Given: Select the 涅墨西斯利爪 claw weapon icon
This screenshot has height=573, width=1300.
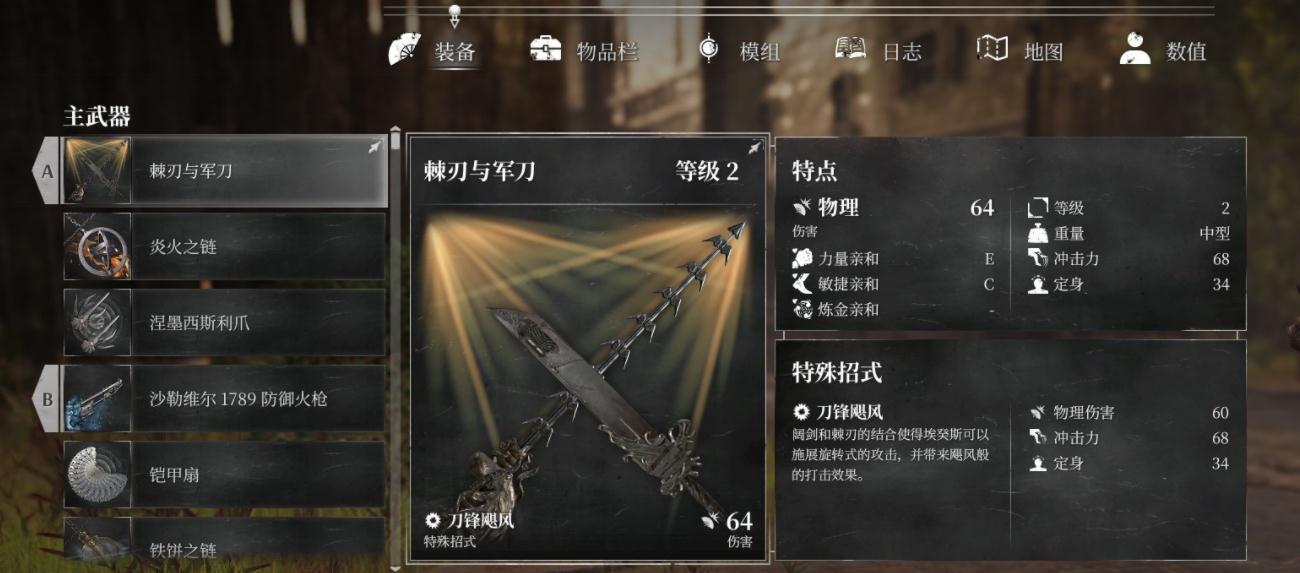Looking at the screenshot, I should click(x=97, y=323).
